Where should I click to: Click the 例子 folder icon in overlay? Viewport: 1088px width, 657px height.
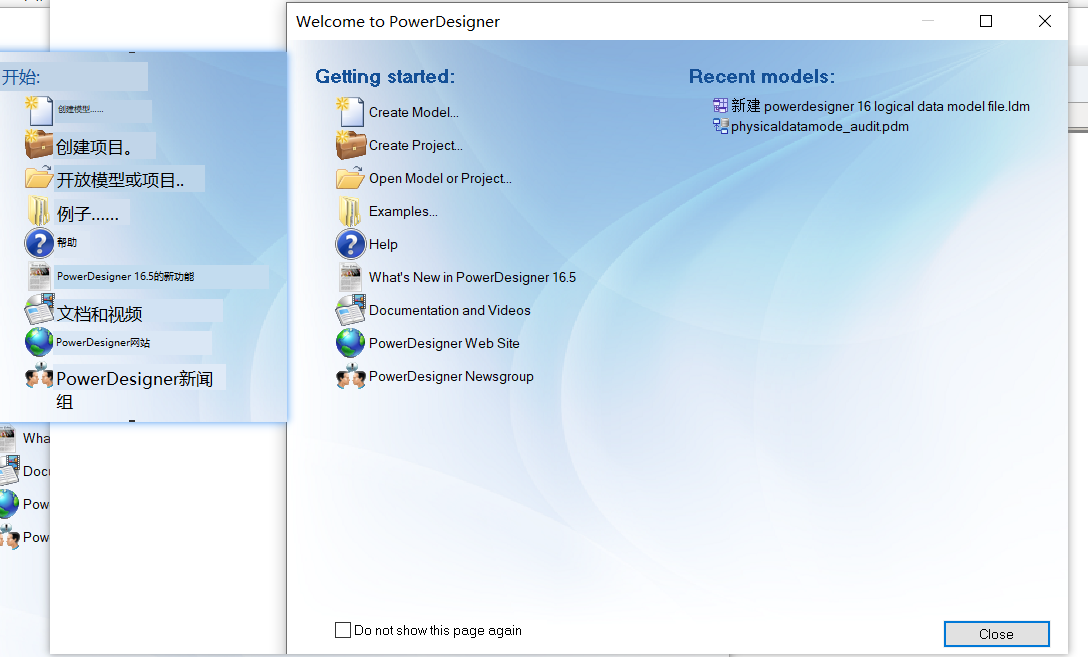click(x=39, y=211)
